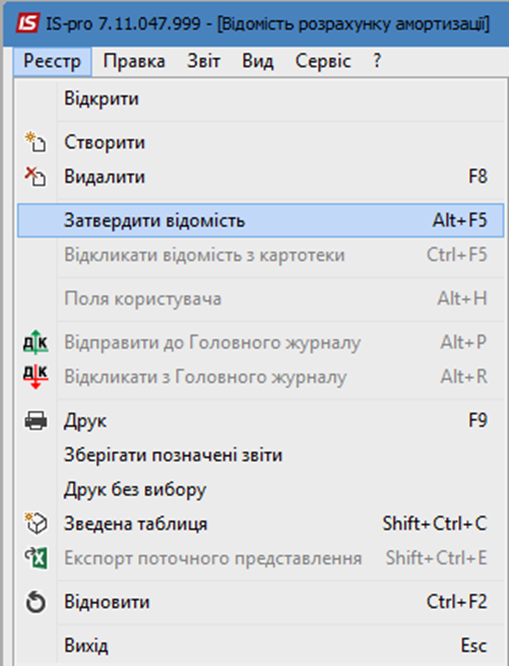Click the circular arrow Відновити icon
509x666 pixels.
[x=36, y=602]
